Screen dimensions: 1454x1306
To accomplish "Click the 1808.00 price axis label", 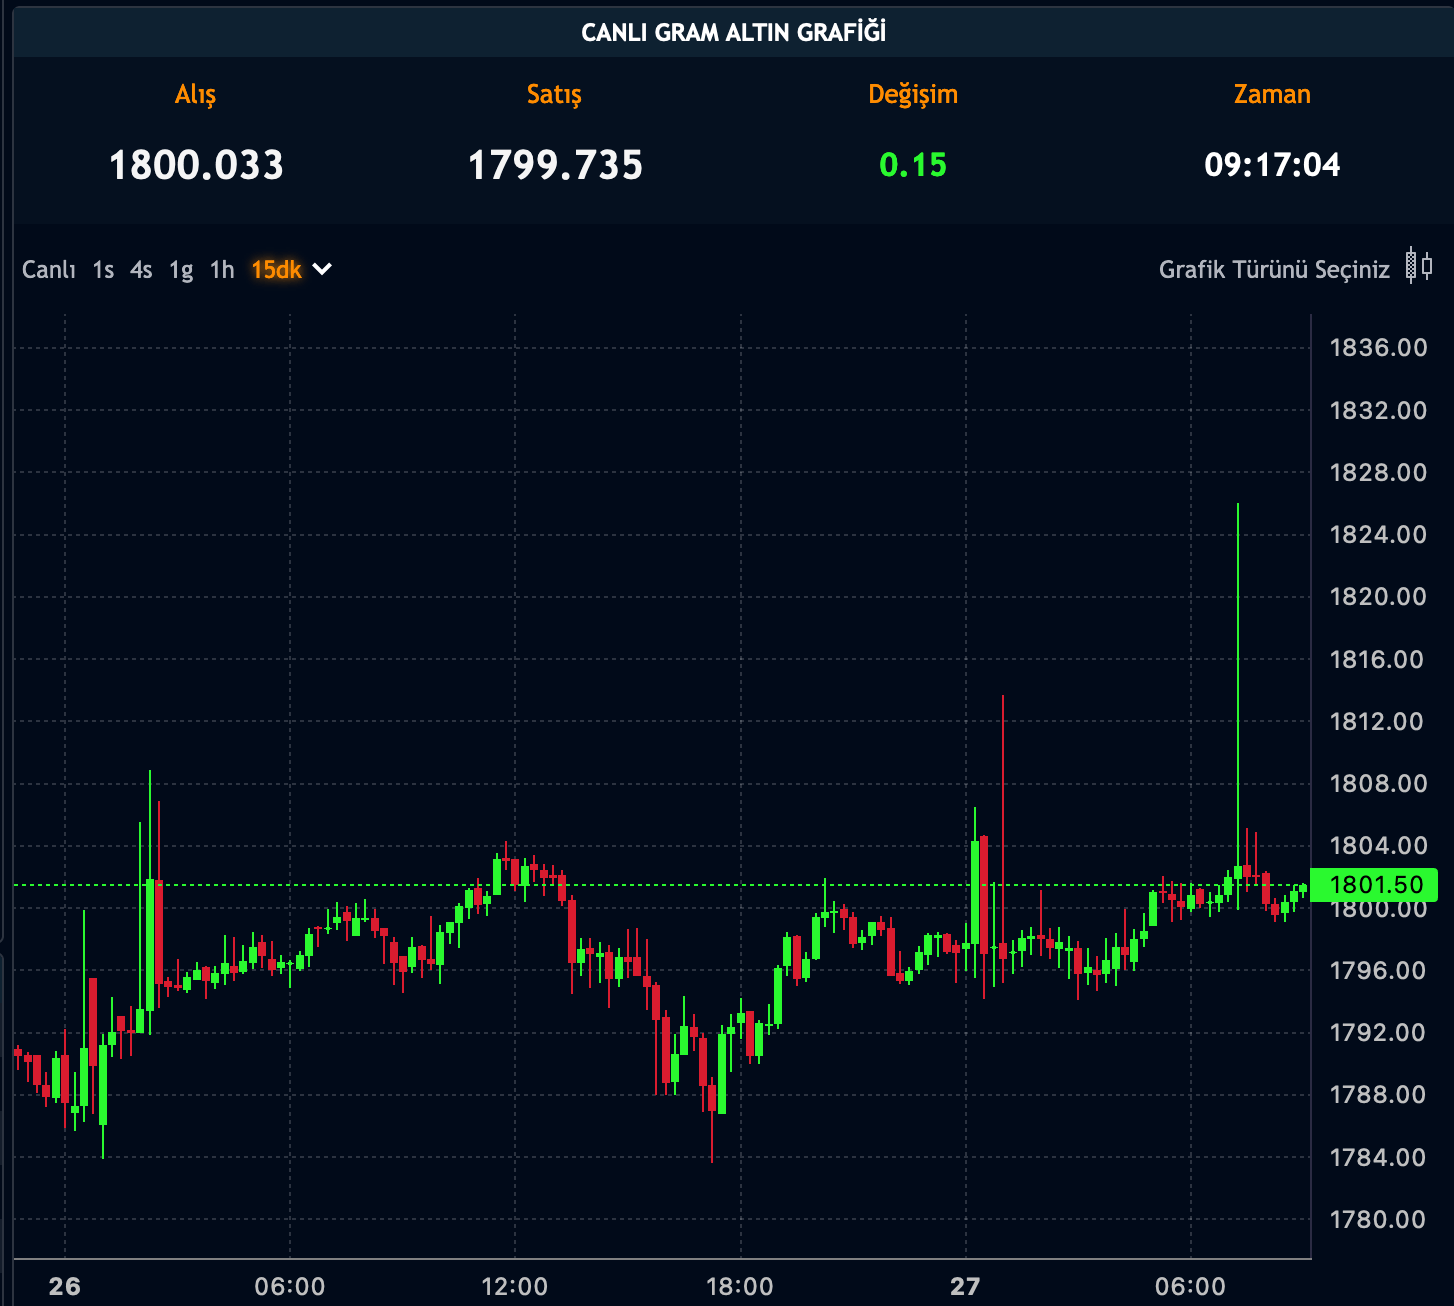I will (x=1378, y=783).
